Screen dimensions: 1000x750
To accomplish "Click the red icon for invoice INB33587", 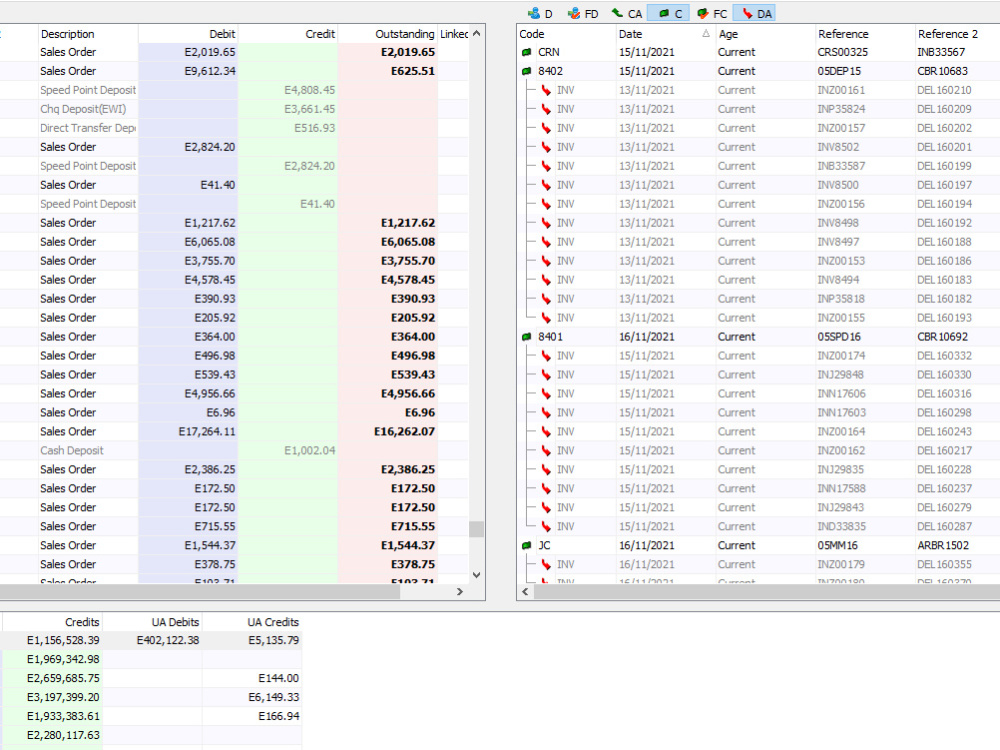I will coord(546,166).
